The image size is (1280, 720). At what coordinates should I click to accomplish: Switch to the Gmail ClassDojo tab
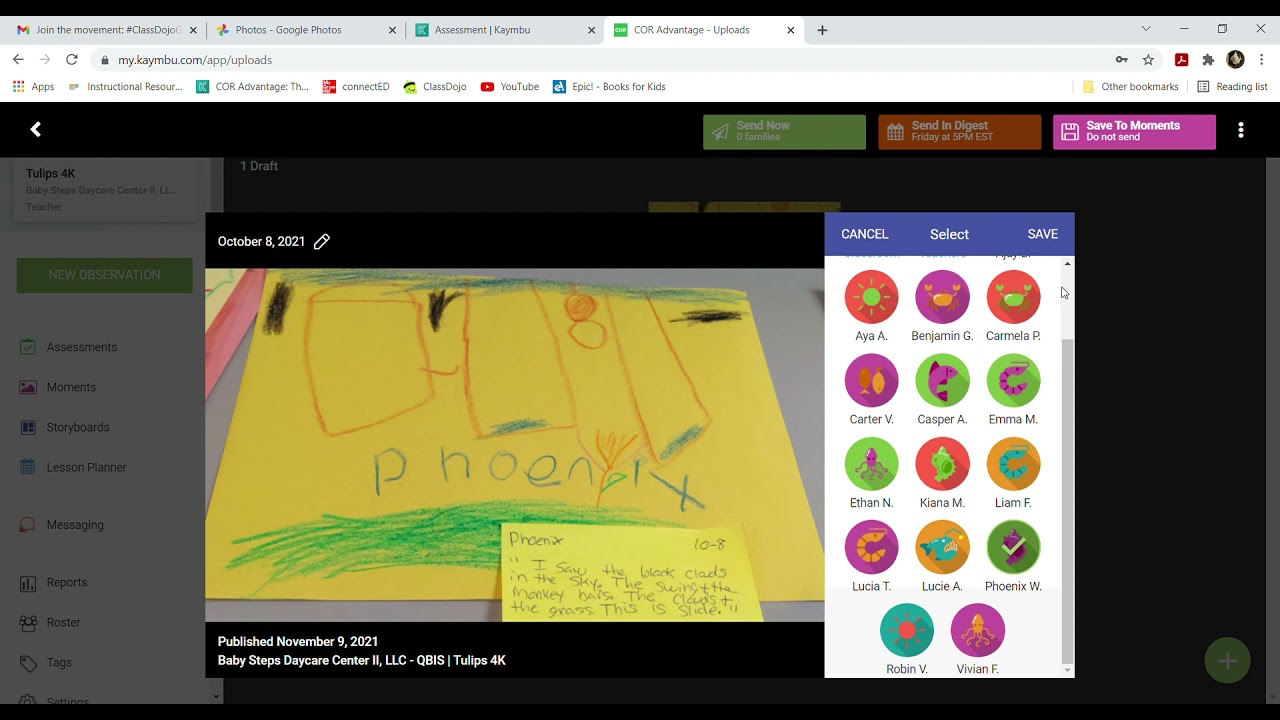tap(107, 30)
